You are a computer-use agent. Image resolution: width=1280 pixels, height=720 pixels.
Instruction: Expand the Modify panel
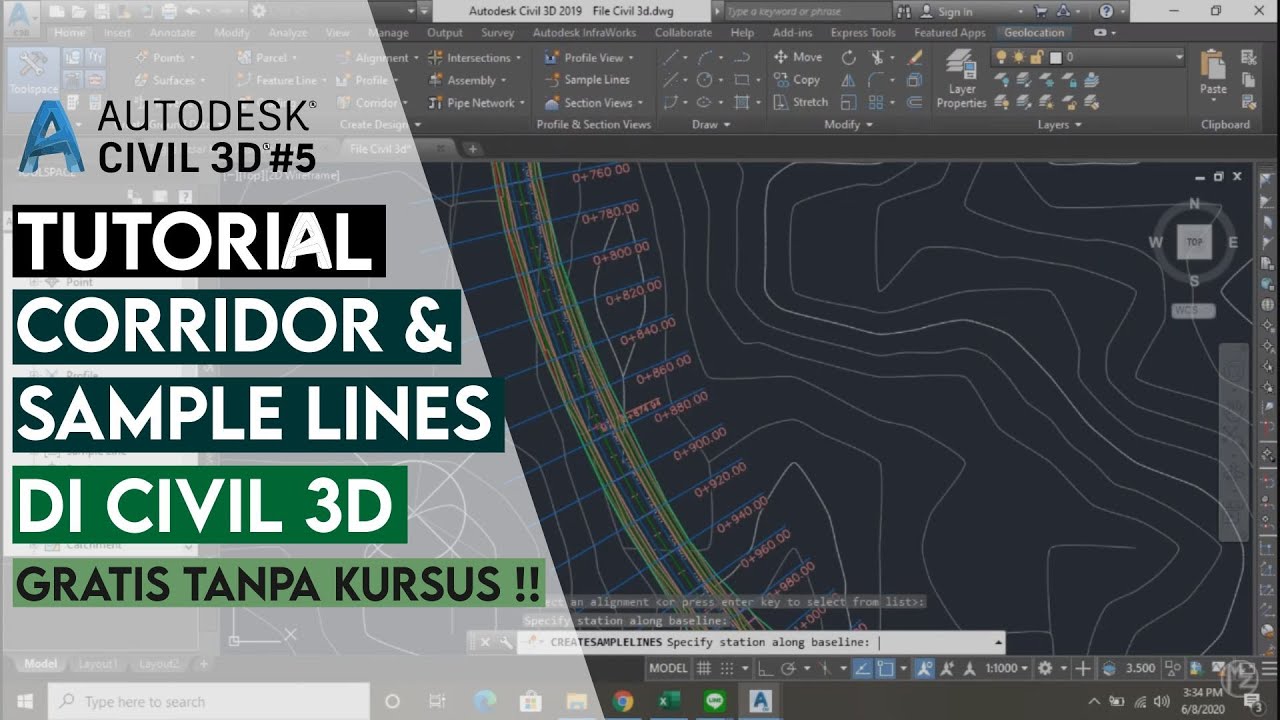(848, 125)
